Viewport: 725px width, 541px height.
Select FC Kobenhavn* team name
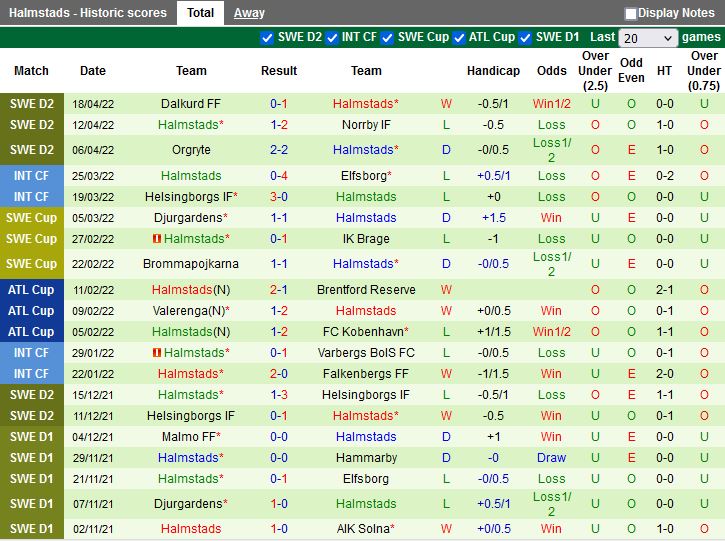click(x=366, y=332)
